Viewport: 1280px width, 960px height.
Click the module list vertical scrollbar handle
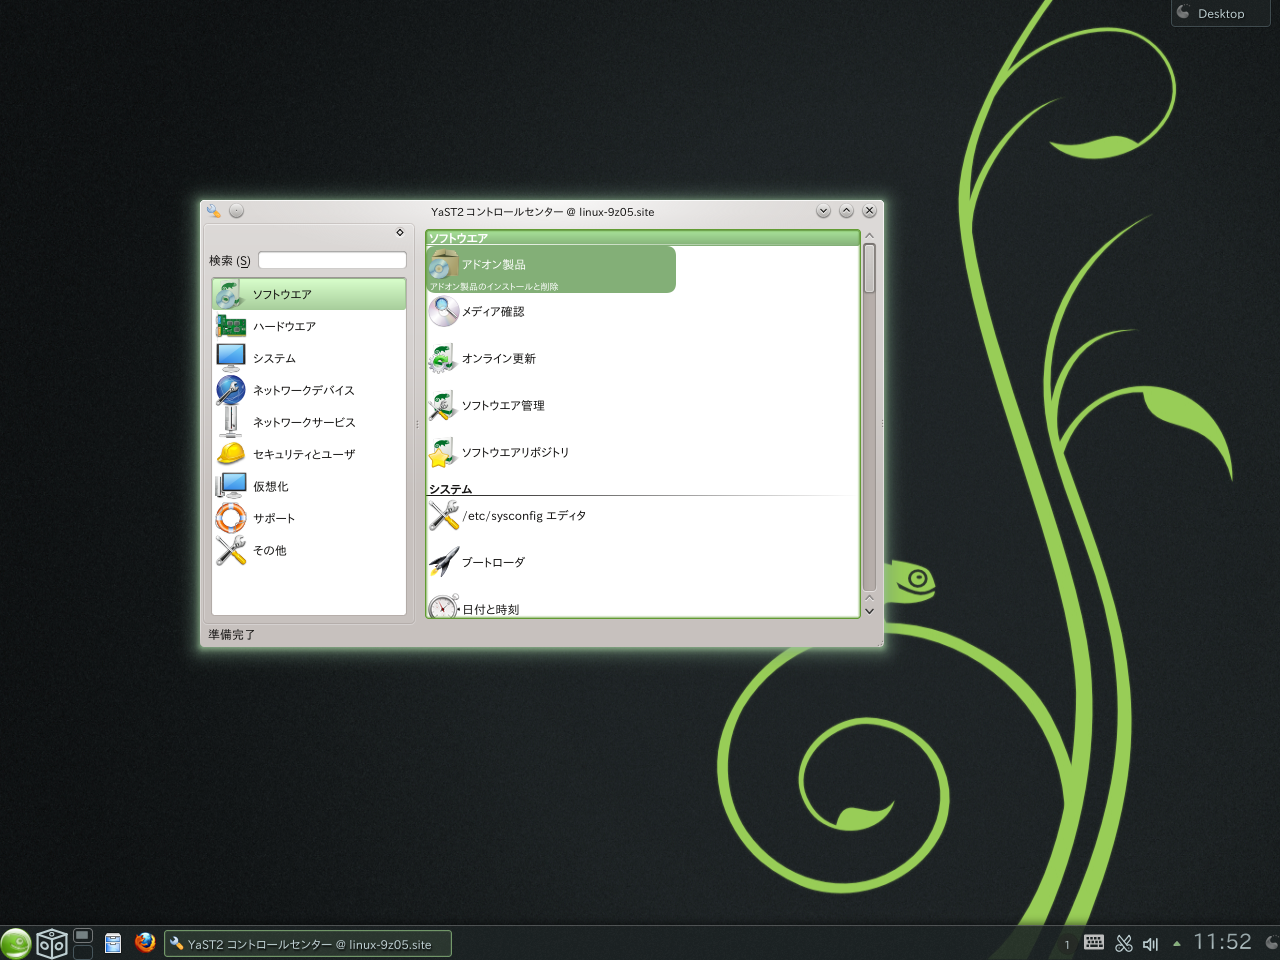click(869, 268)
